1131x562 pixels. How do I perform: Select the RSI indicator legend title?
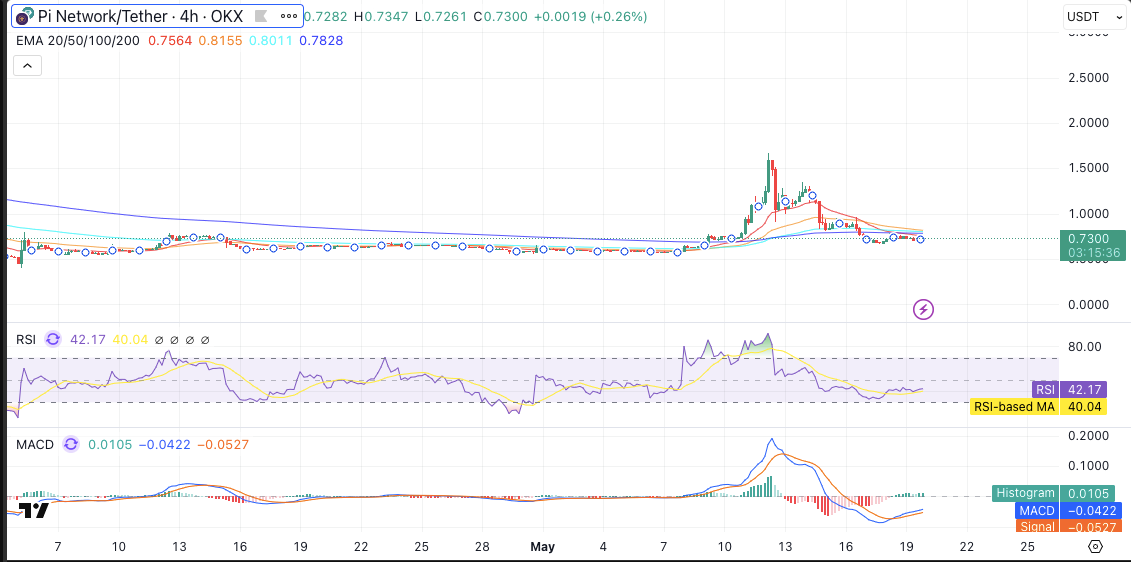click(x=26, y=339)
